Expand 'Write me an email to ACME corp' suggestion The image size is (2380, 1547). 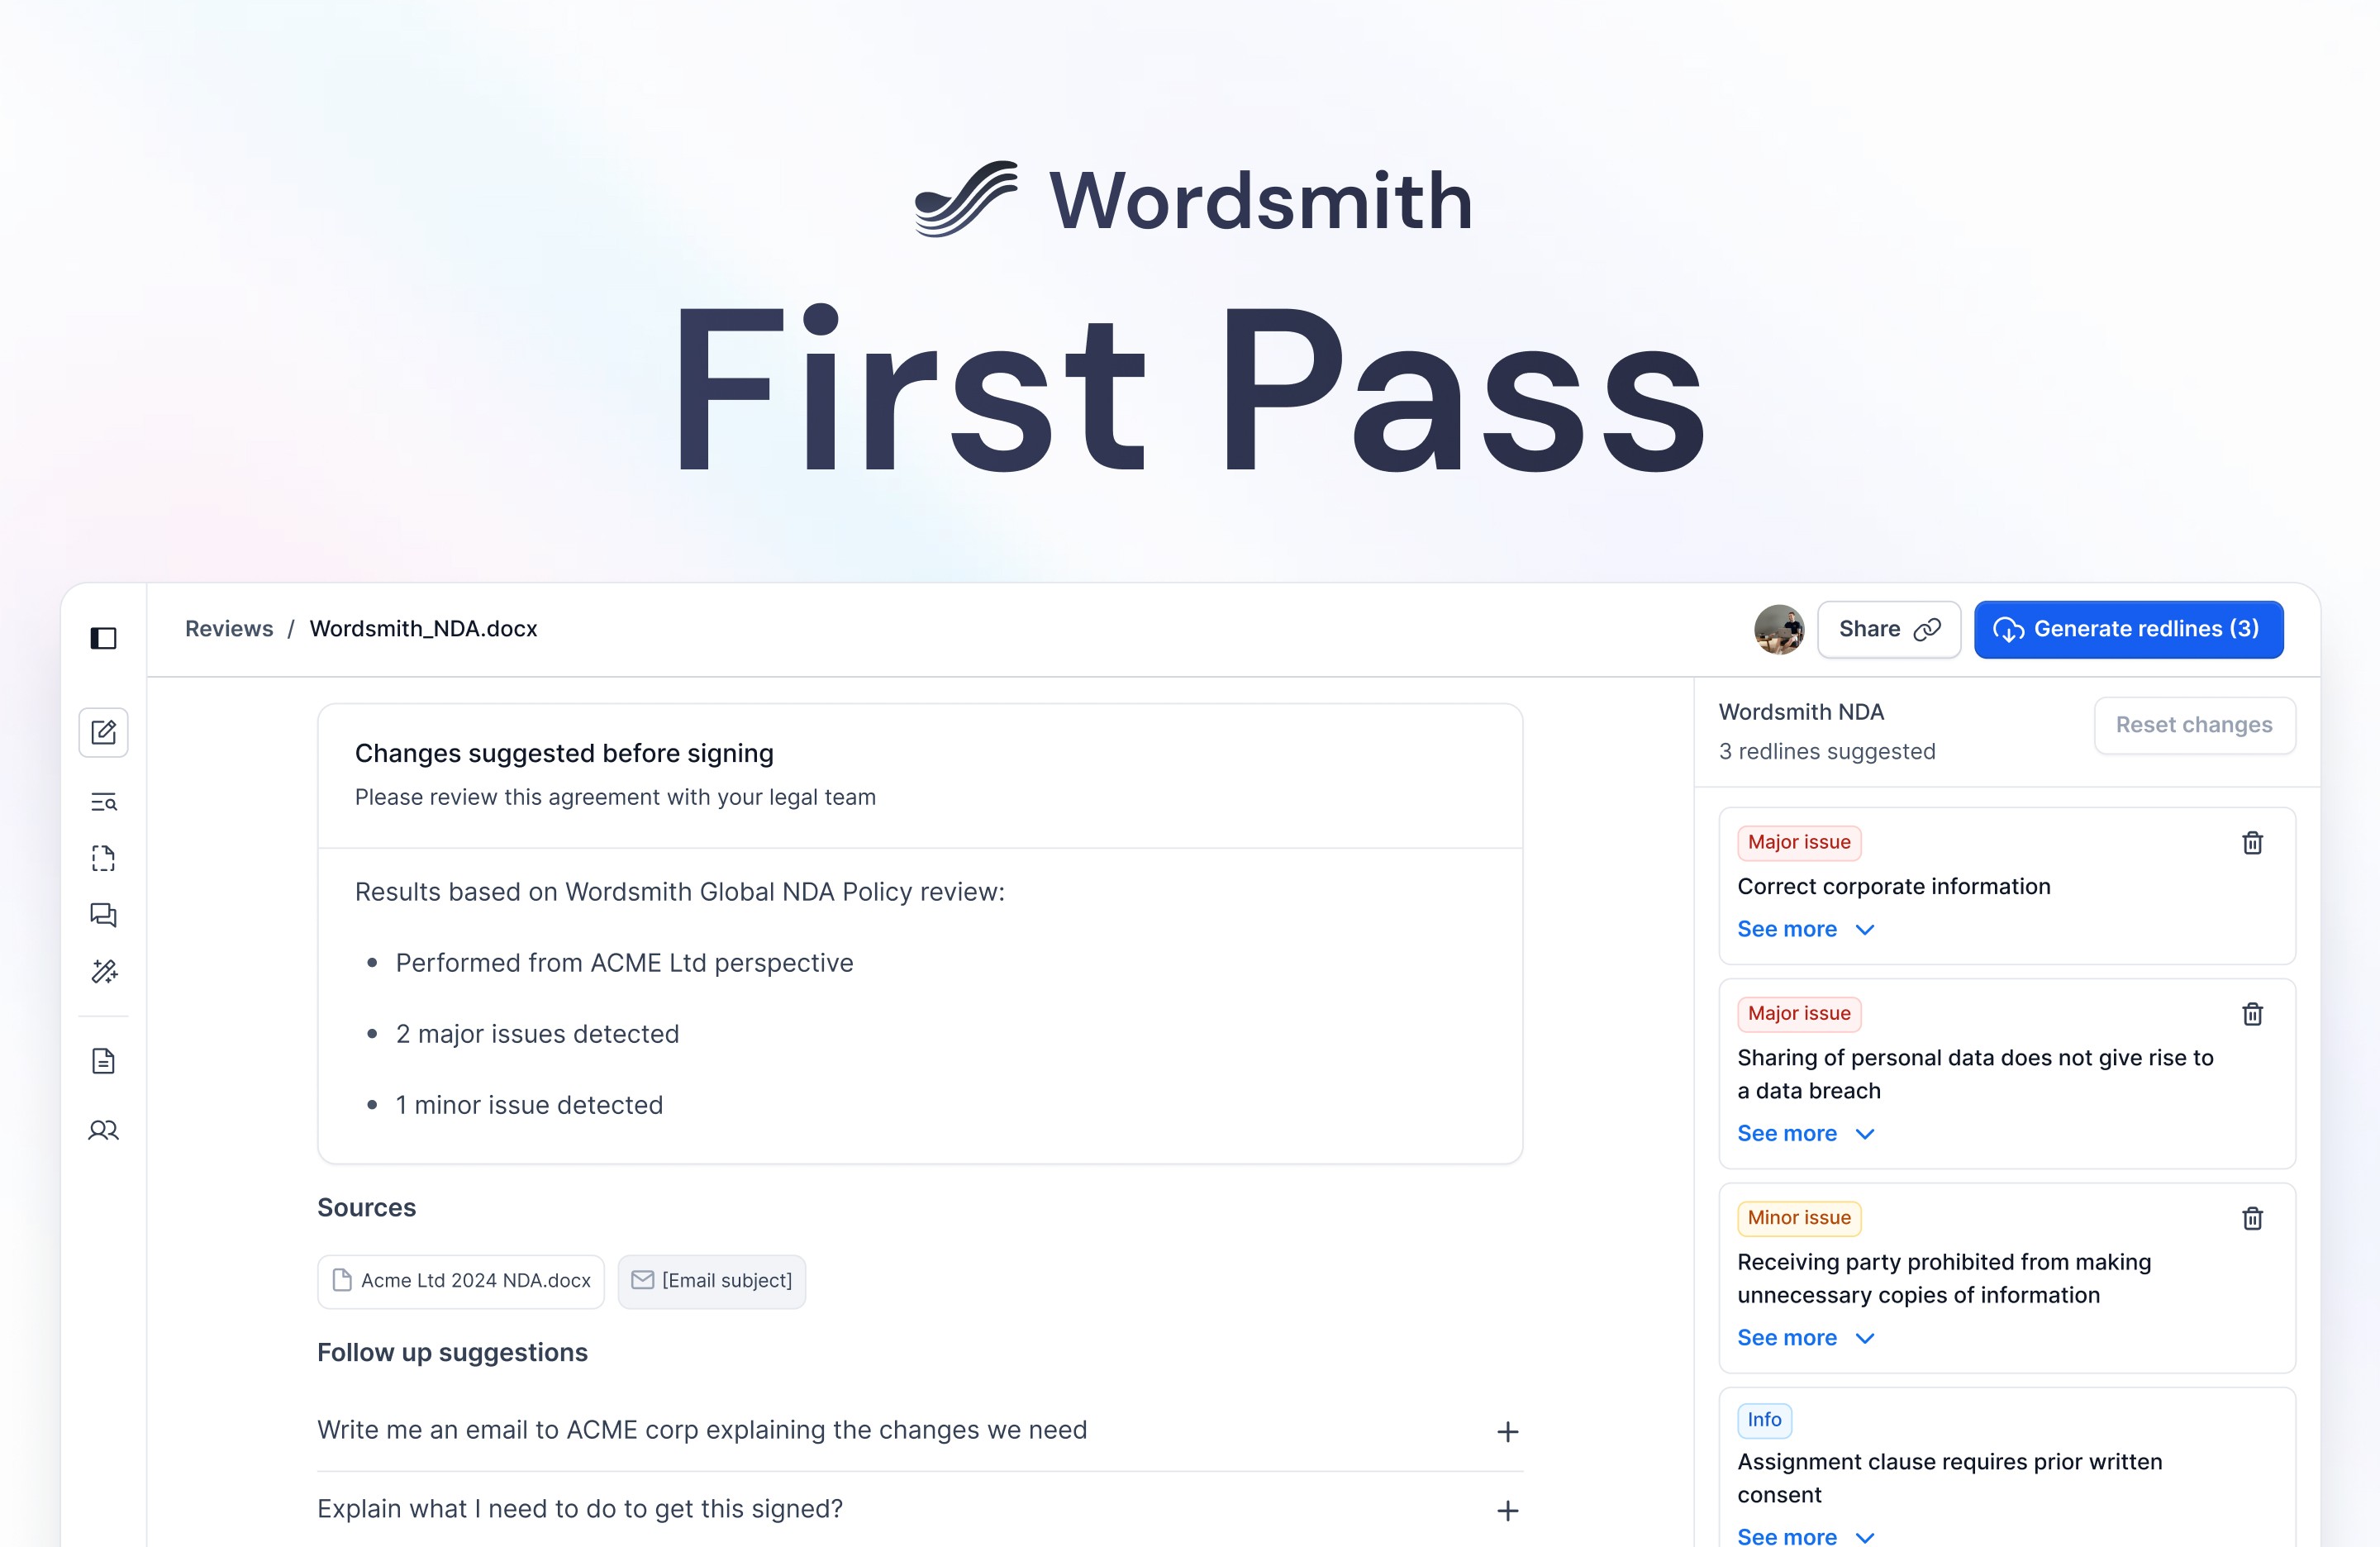coord(1506,1429)
